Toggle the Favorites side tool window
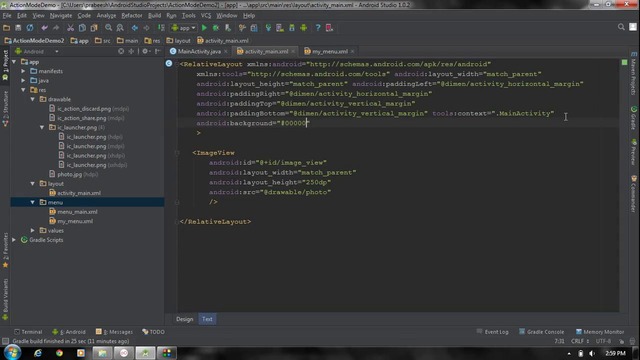This screenshot has width=640, height=360. pyautogui.click(x=5, y=250)
